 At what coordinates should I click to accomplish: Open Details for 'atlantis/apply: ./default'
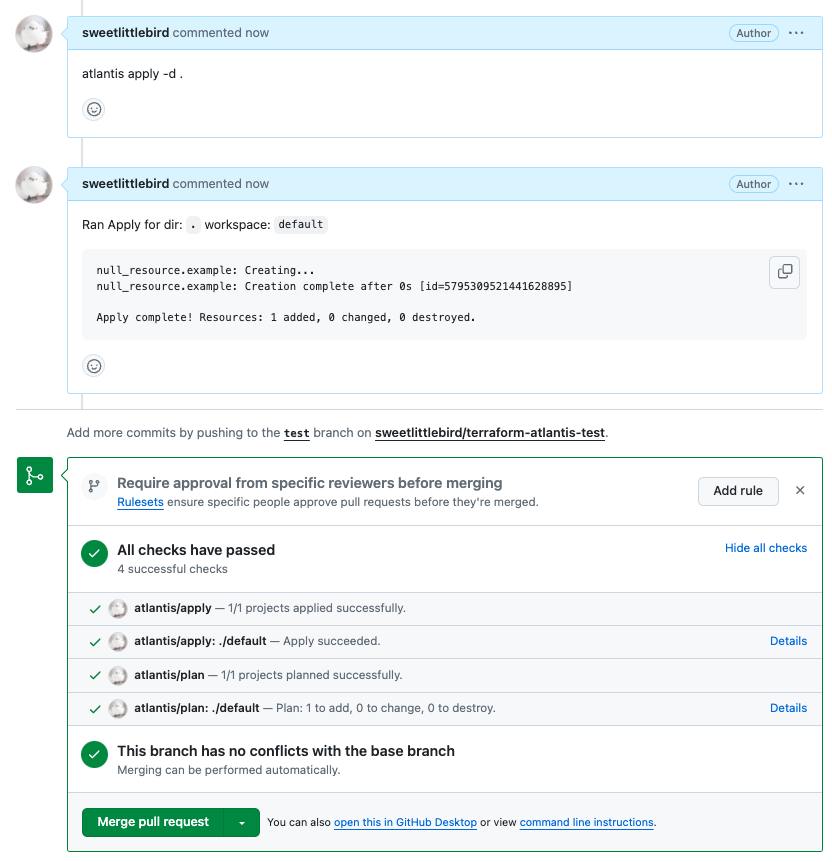click(x=788, y=641)
